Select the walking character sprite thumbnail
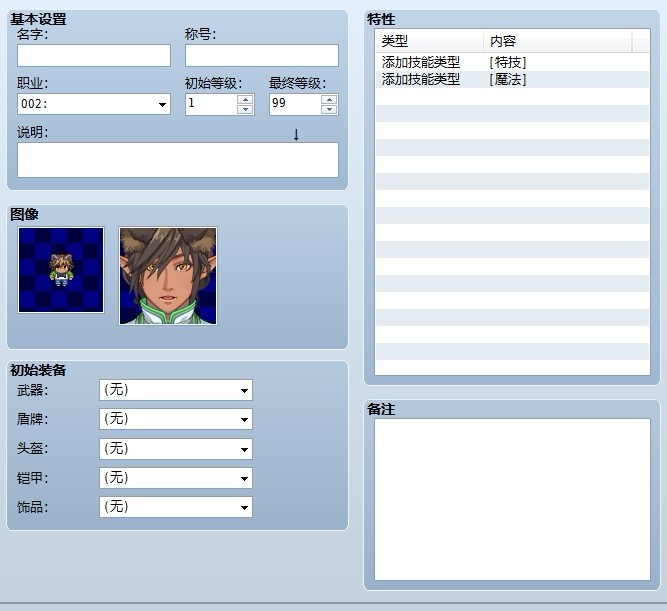This screenshot has width=667, height=611. [61, 270]
